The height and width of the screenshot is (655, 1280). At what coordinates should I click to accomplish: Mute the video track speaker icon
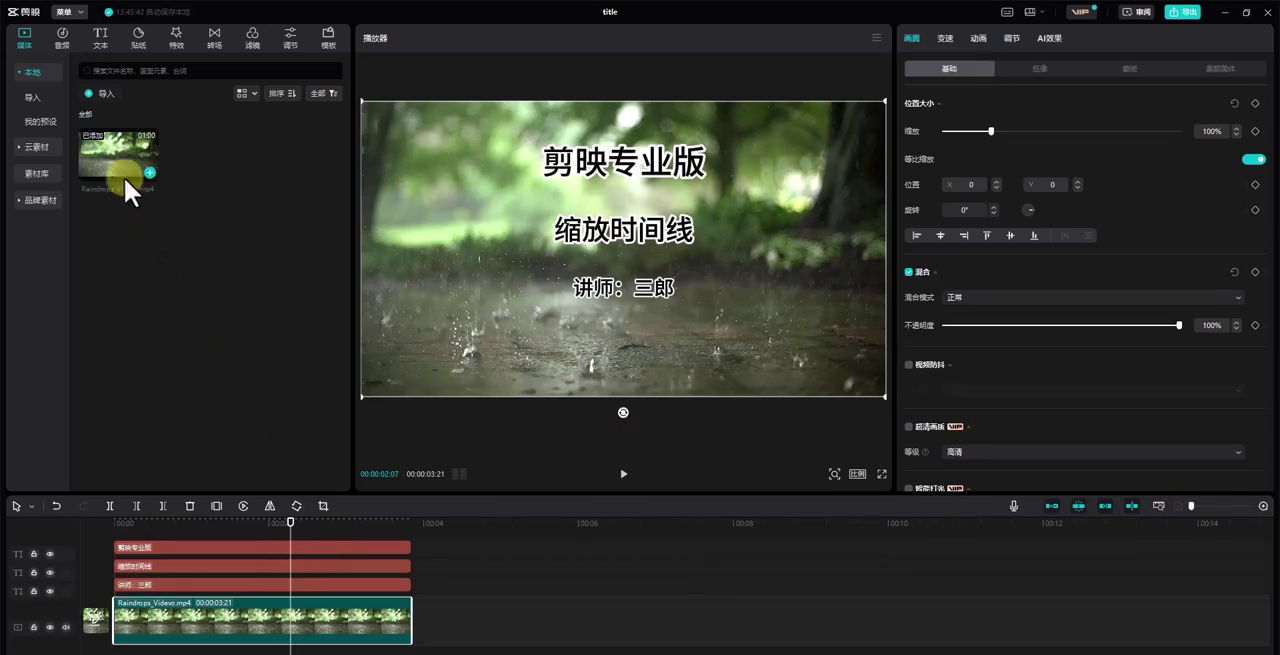click(66, 627)
